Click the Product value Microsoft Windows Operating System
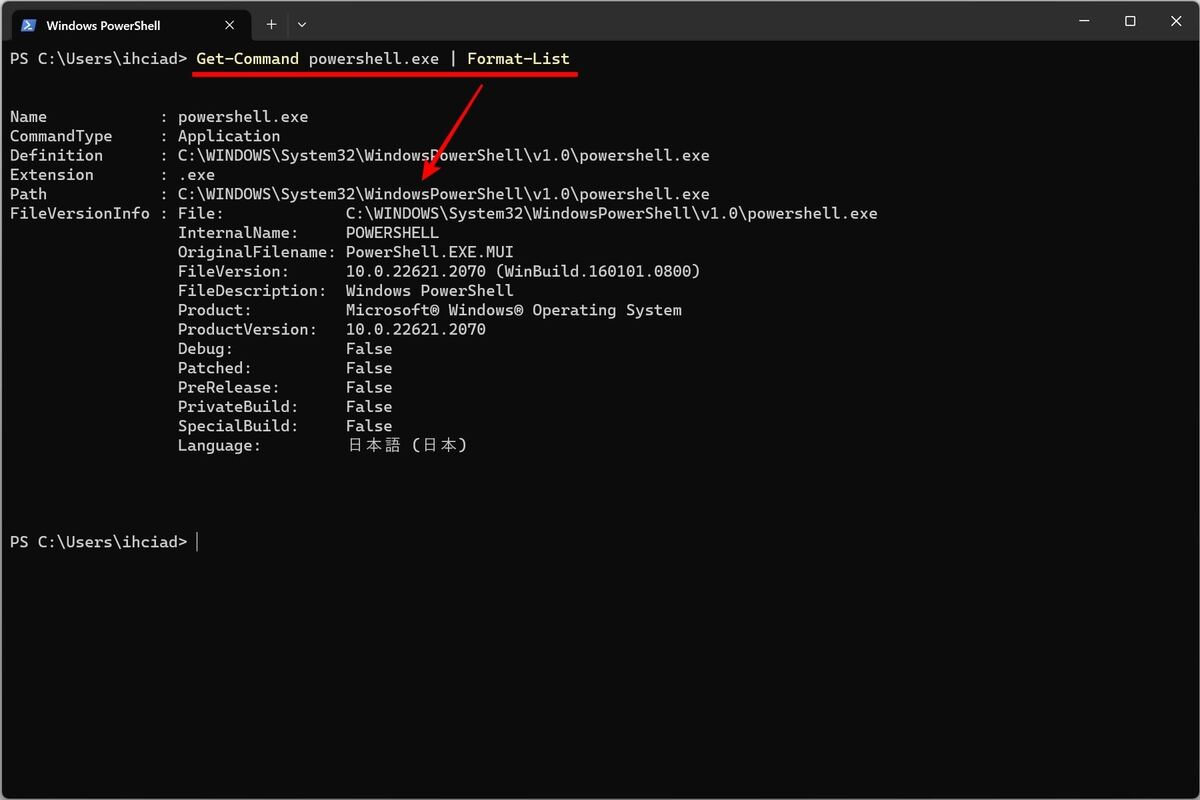1200x800 pixels. tap(514, 310)
